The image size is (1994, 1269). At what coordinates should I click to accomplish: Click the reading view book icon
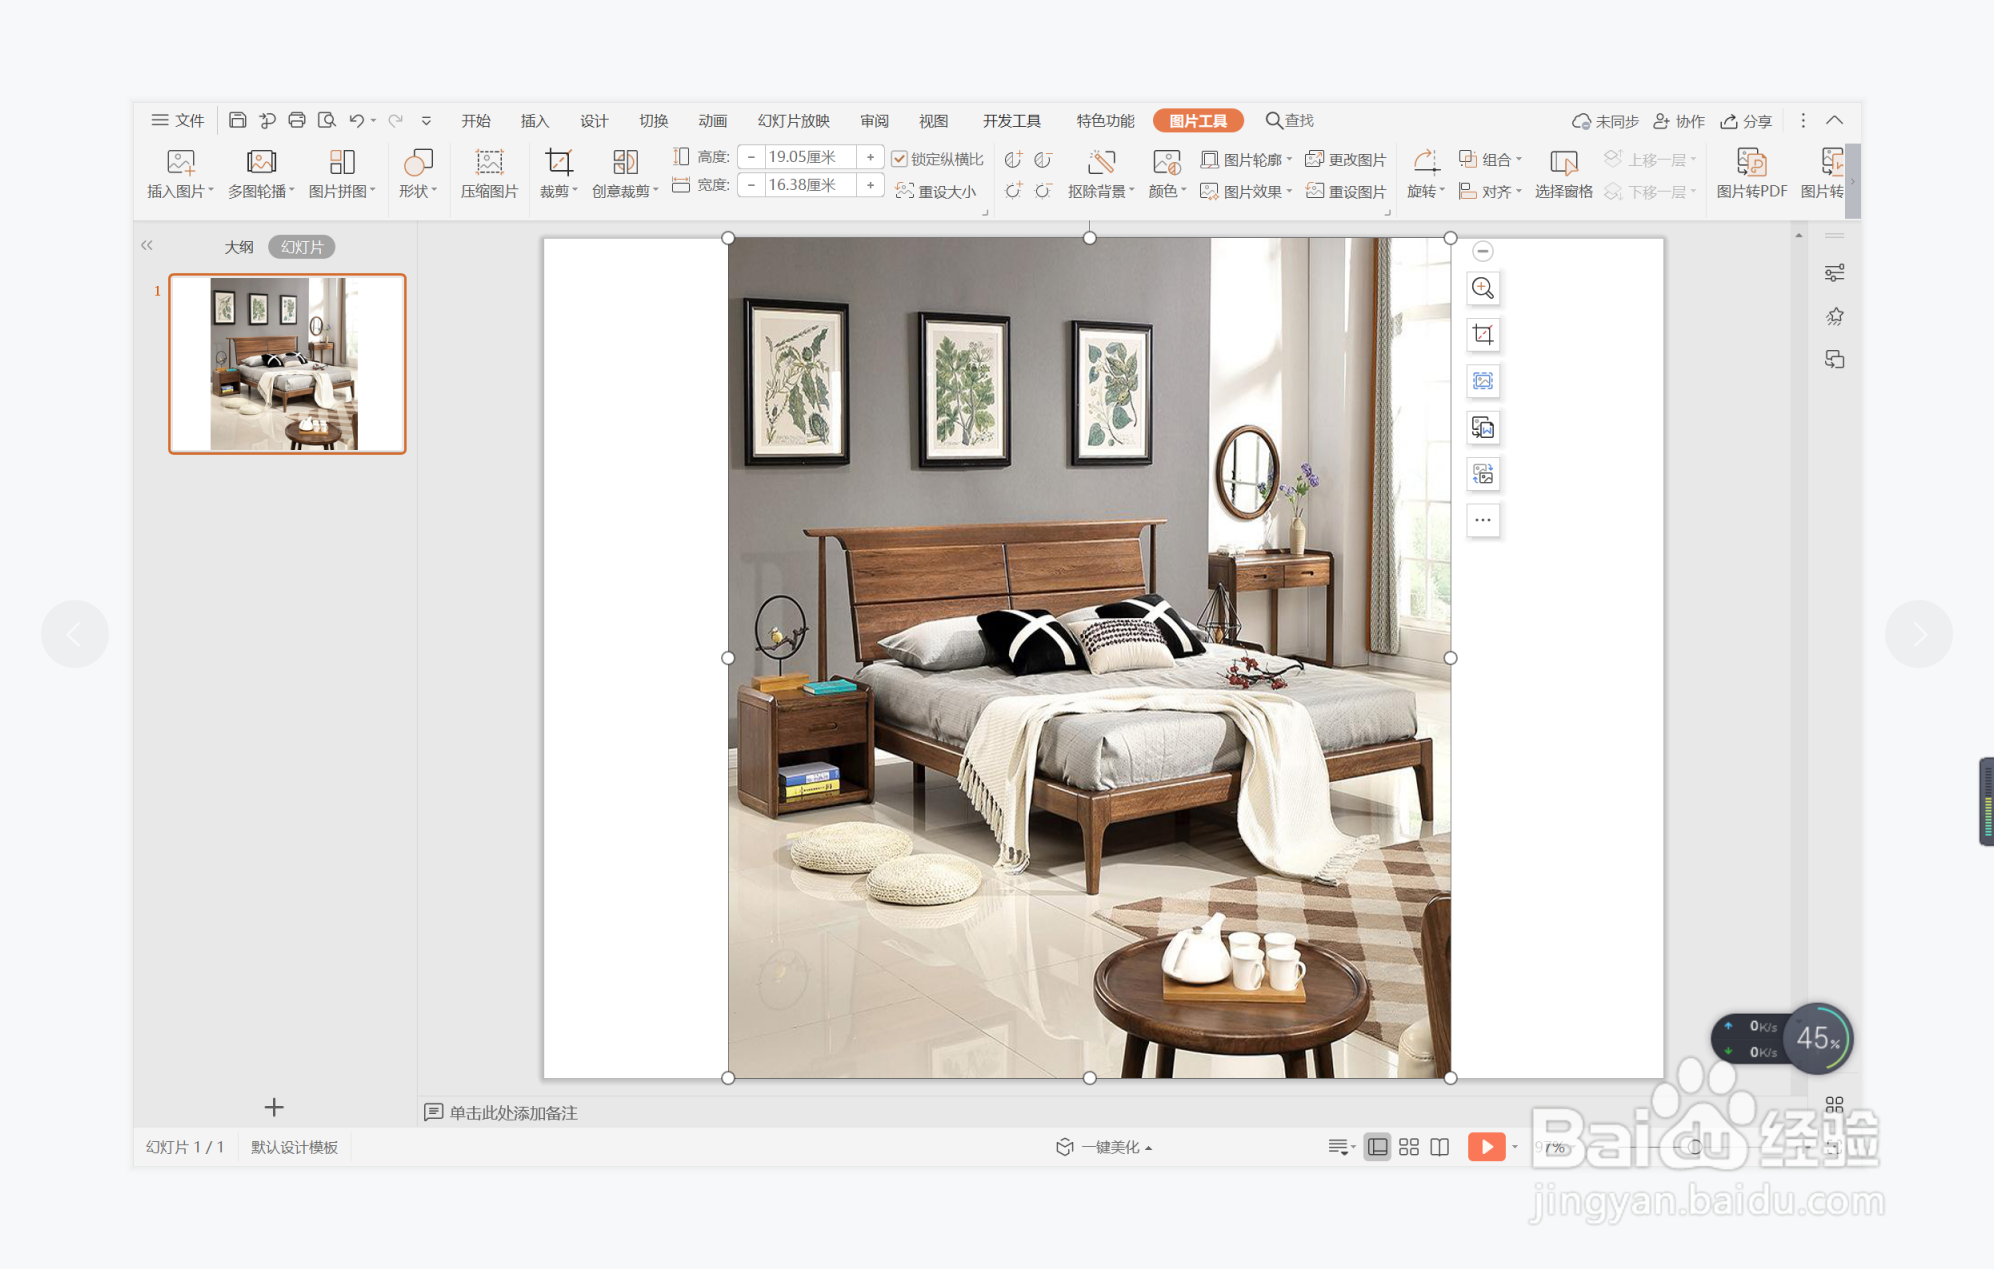pos(1440,1147)
